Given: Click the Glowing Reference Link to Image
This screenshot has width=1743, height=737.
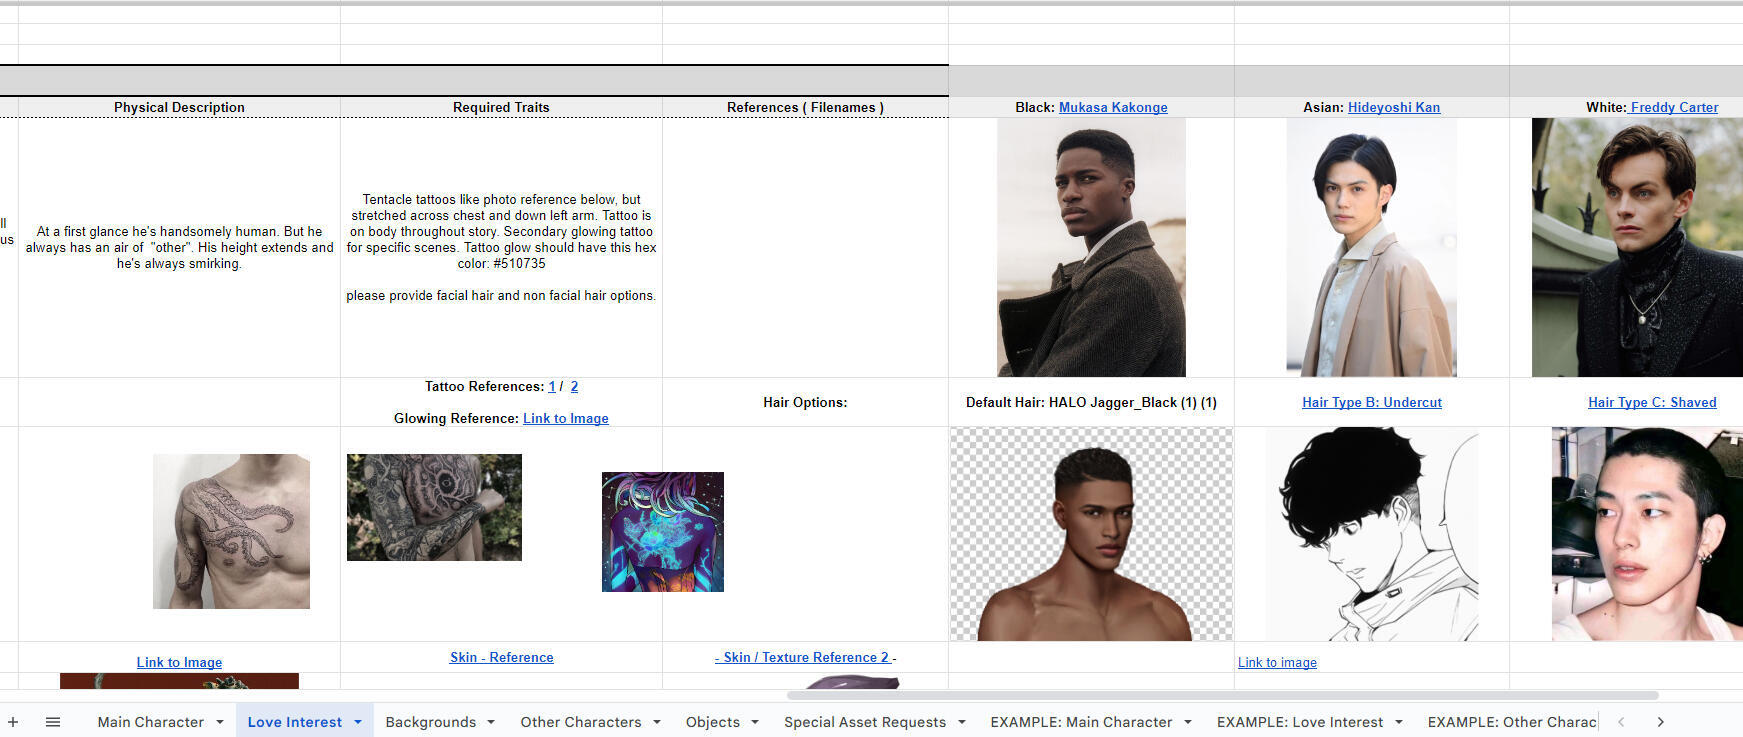Looking at the screenshot, I should [x=565, y=418].
